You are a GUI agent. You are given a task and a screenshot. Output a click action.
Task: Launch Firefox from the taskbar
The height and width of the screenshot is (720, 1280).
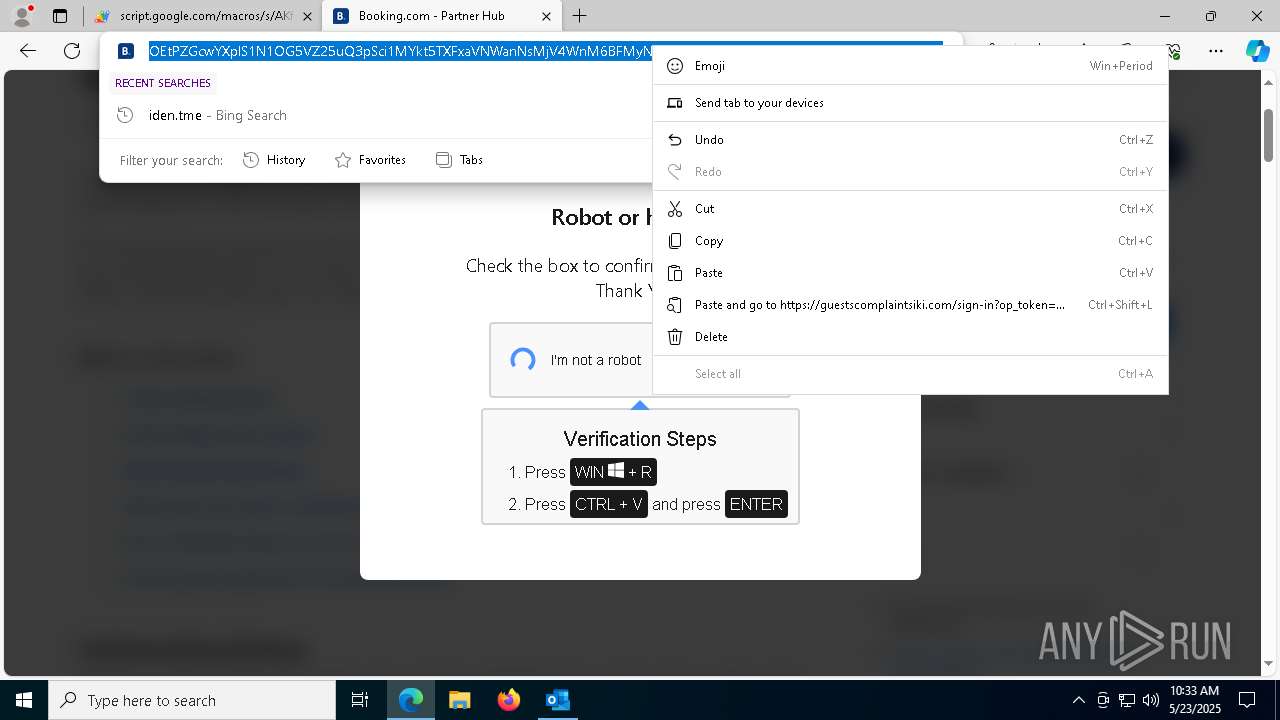point(508,700)
